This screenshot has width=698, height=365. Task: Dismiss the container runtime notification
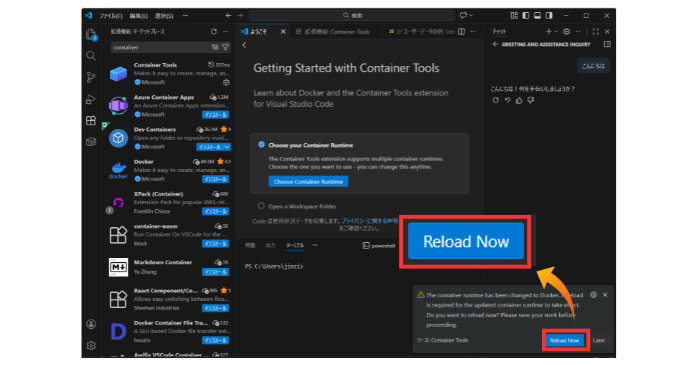coord(605,295)
